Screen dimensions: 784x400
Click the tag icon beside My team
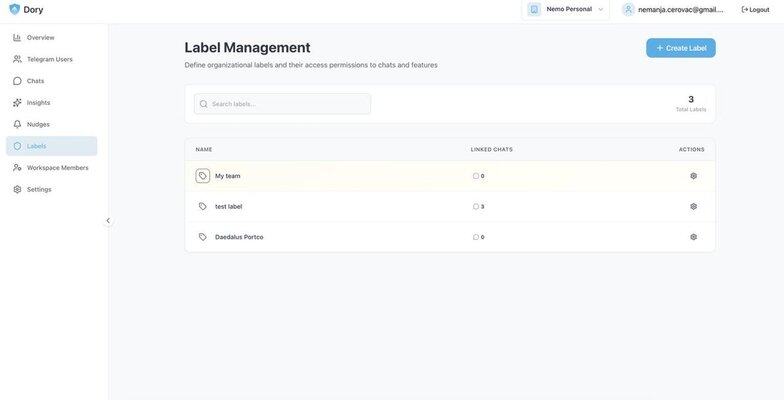[x=203, y=176]
